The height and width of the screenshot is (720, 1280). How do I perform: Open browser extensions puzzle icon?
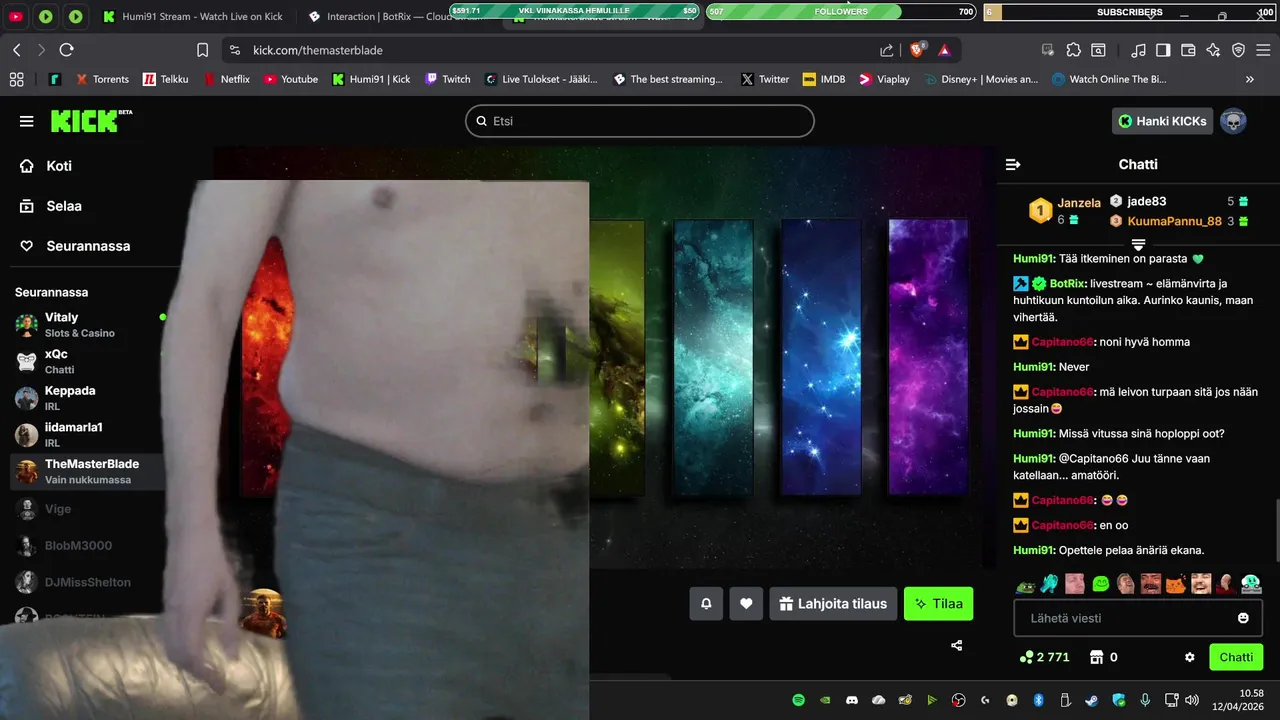[1073, 50]
